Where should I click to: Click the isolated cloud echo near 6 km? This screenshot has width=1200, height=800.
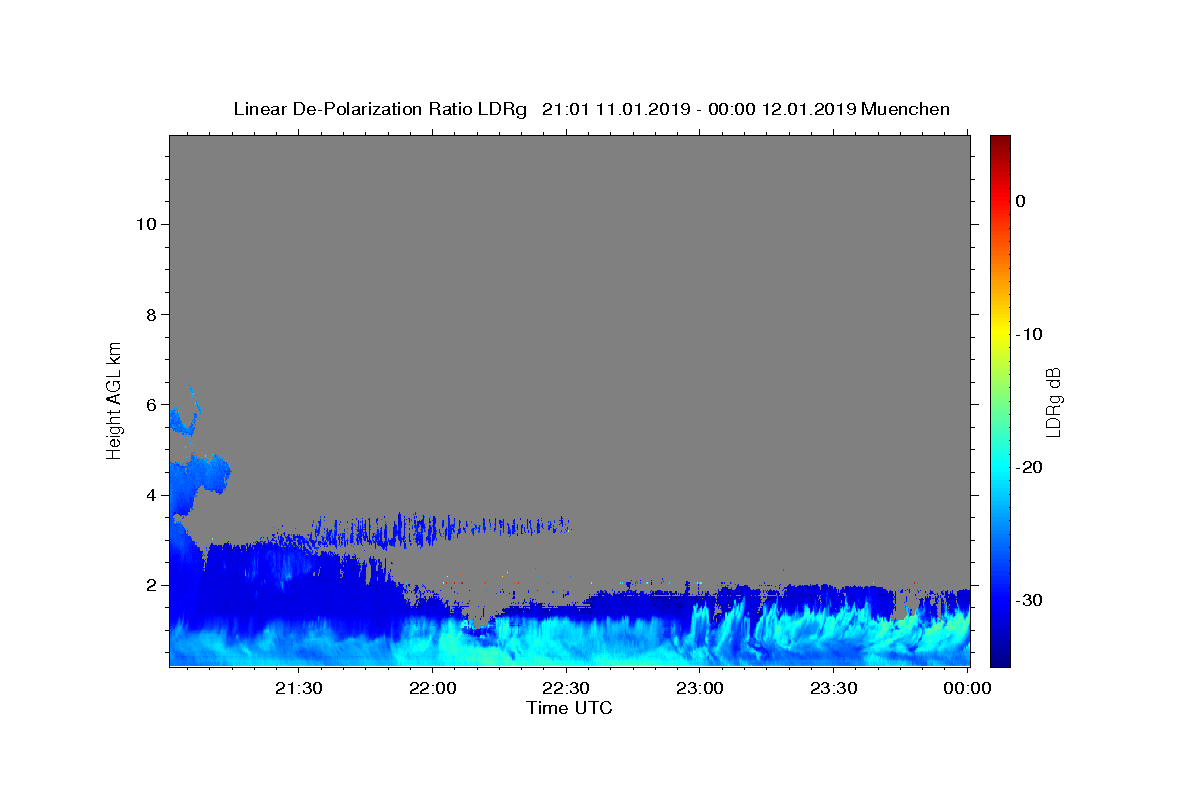point(183,414)
